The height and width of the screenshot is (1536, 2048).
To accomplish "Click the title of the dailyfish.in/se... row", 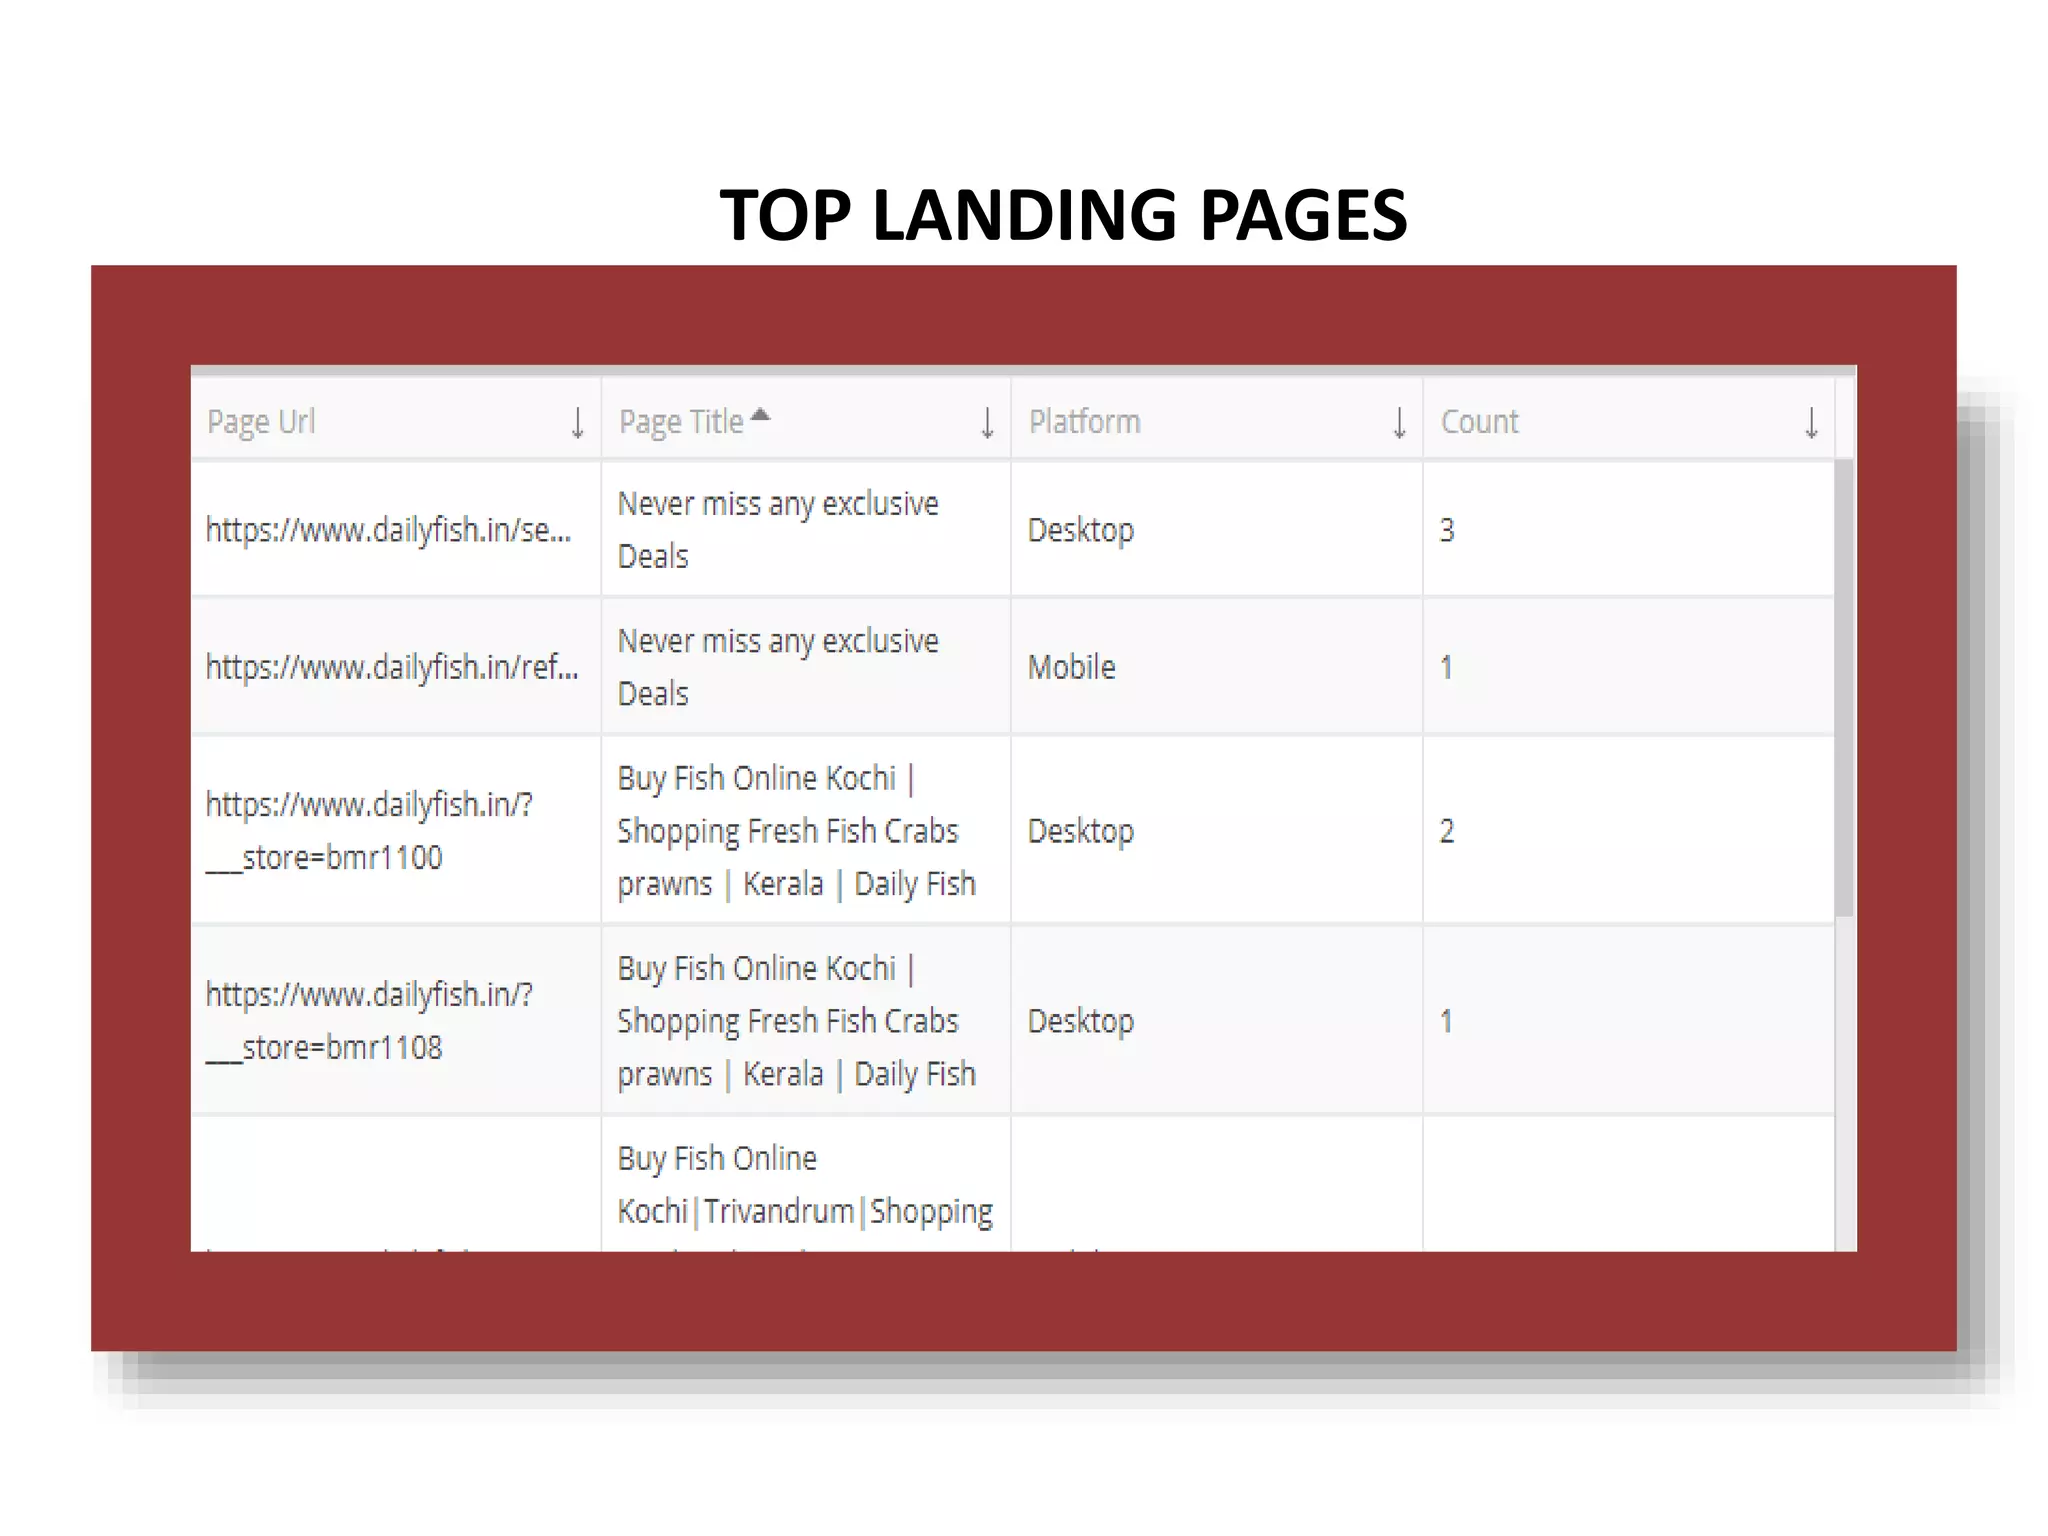I will [778, 529].
